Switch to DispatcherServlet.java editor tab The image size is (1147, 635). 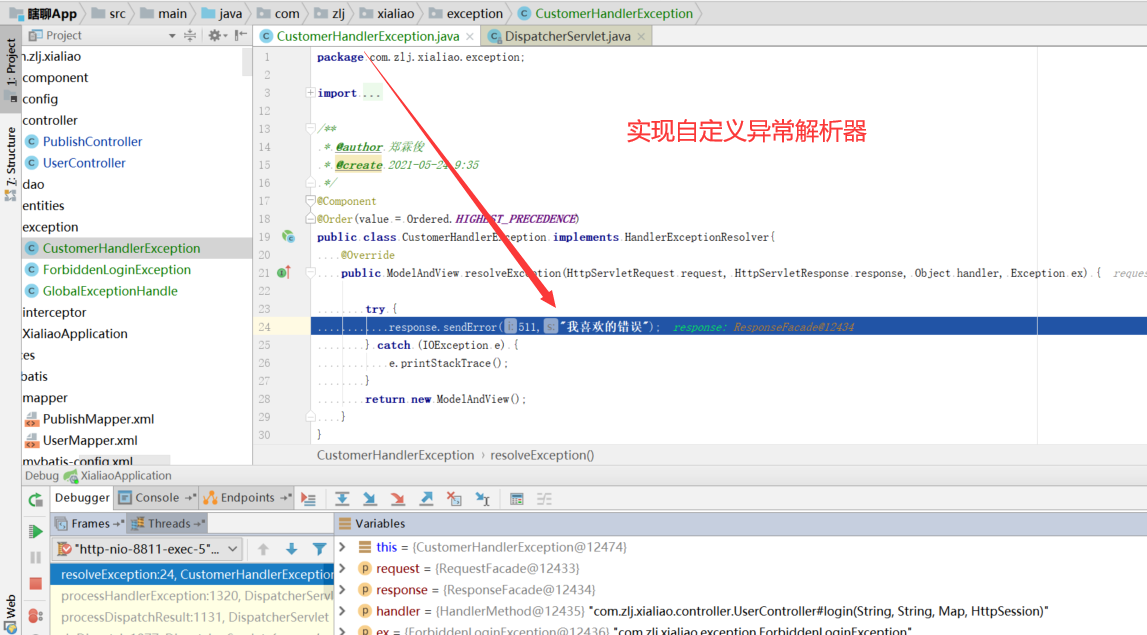[568, 37]
